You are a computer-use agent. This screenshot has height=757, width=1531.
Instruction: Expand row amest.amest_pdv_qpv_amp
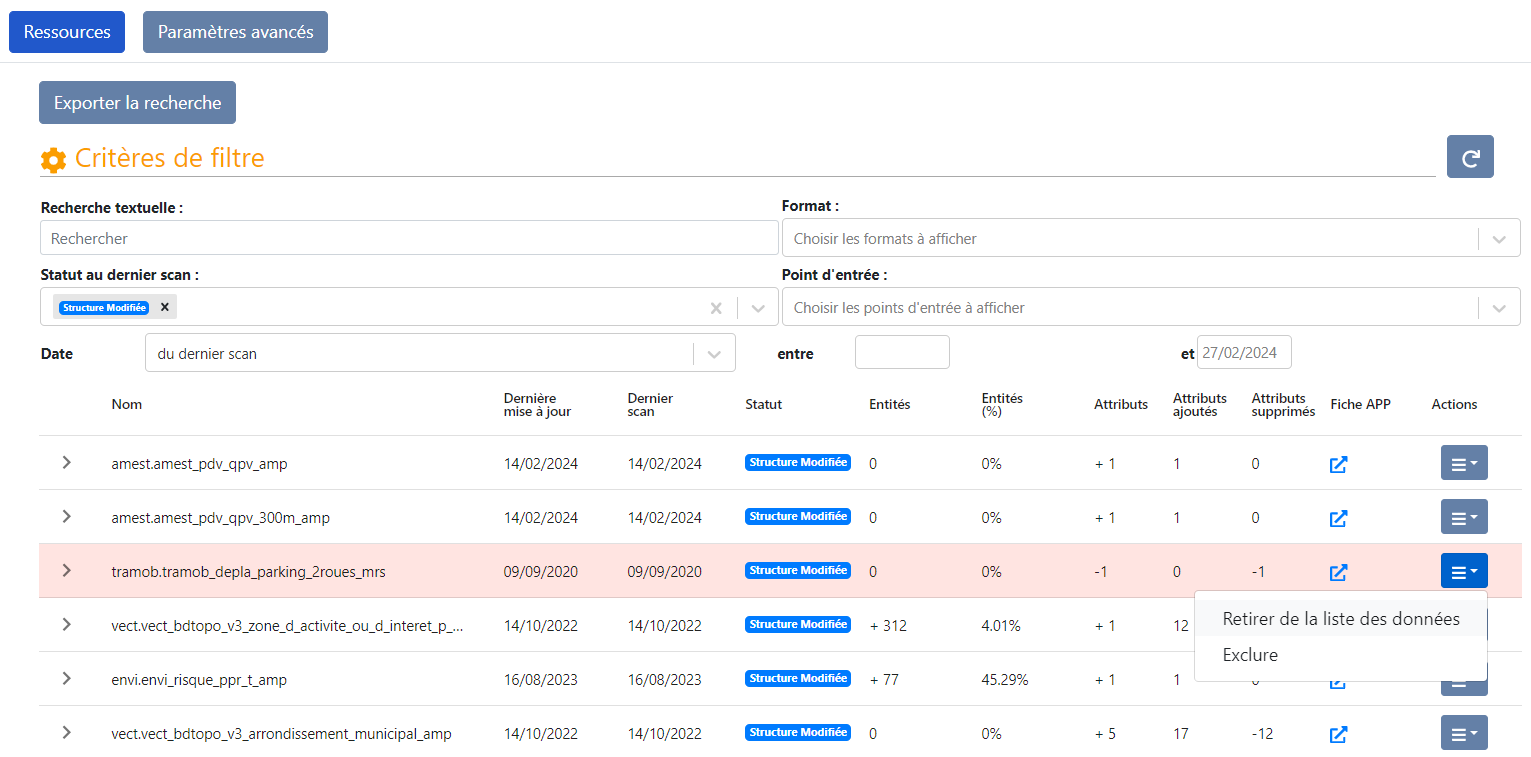[x=66, y=462]
